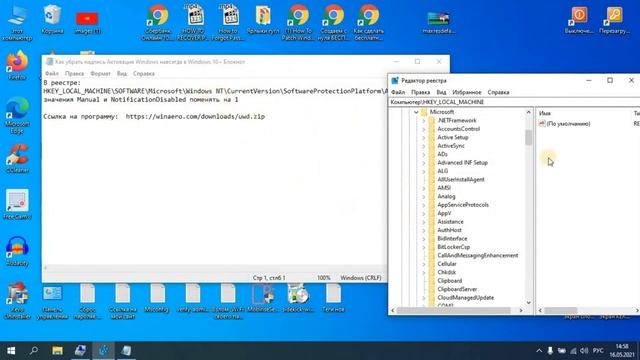Open the 'Сбербанк Онлайн' Chrome shortcut
Viewport: 640px width, 360px height.
(x=158, y=22)
